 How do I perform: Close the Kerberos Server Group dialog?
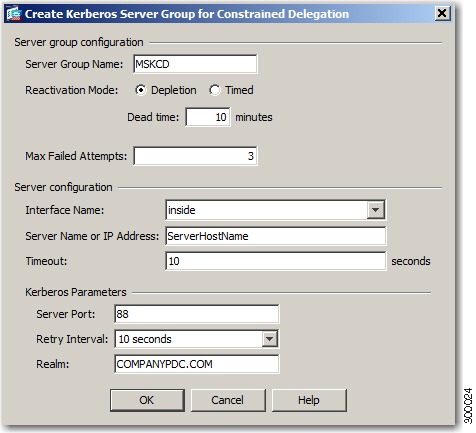[x=442, y=14]
